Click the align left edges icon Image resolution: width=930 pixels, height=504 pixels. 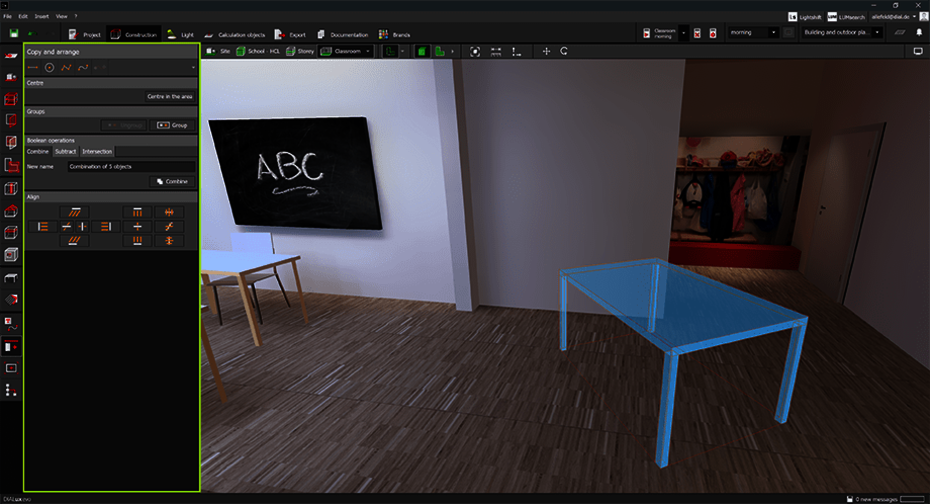click(42, 227)
